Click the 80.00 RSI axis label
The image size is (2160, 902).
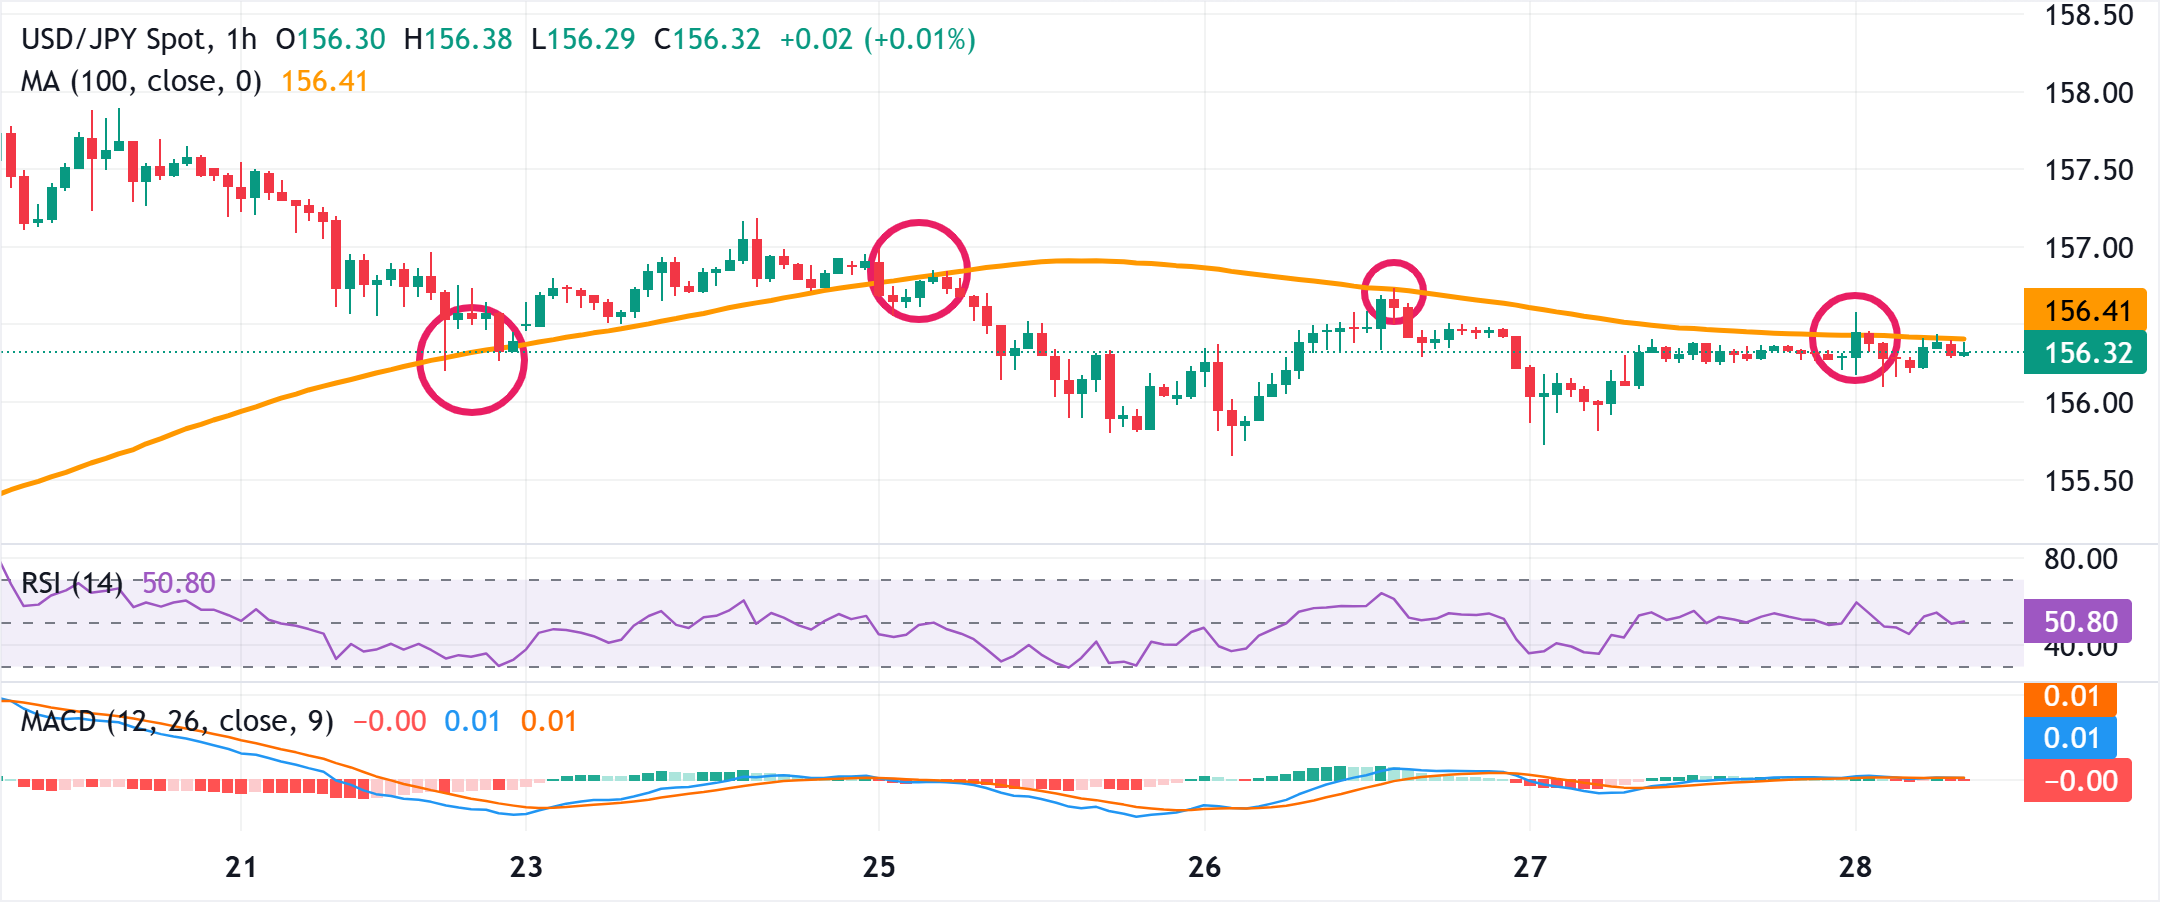click(2081, 559)
